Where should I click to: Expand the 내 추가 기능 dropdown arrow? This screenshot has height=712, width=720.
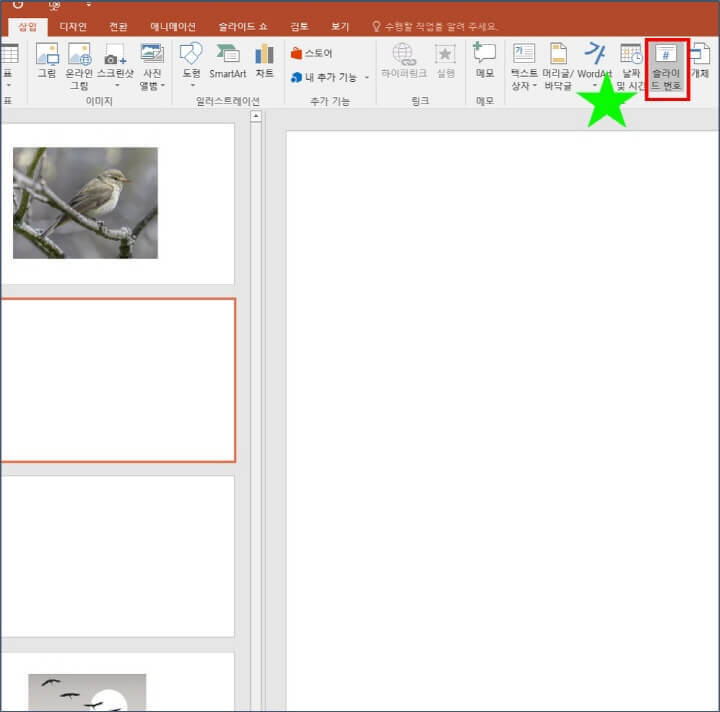[366, 78]
